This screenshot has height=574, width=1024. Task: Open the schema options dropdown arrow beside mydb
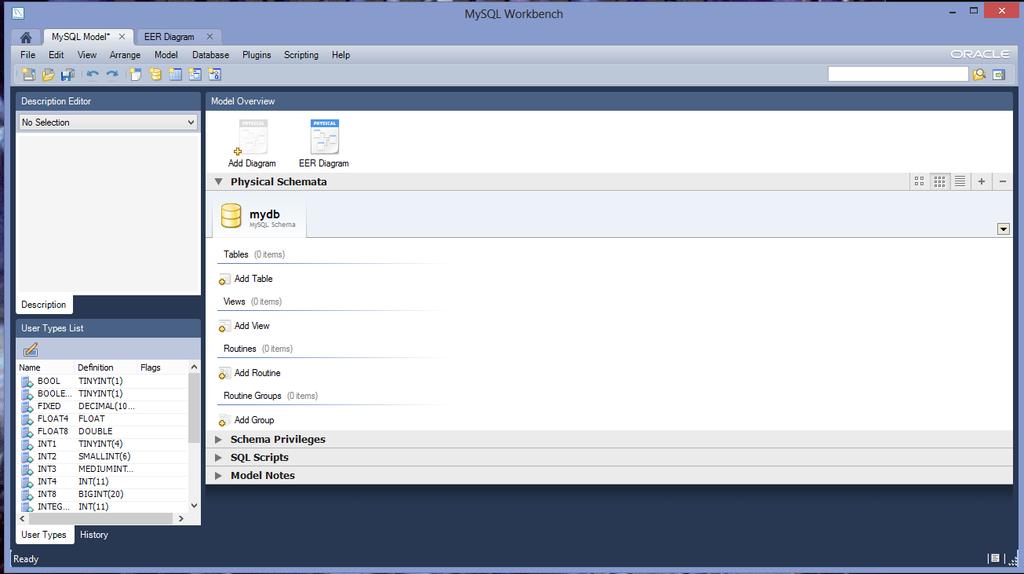(1003, 229)
